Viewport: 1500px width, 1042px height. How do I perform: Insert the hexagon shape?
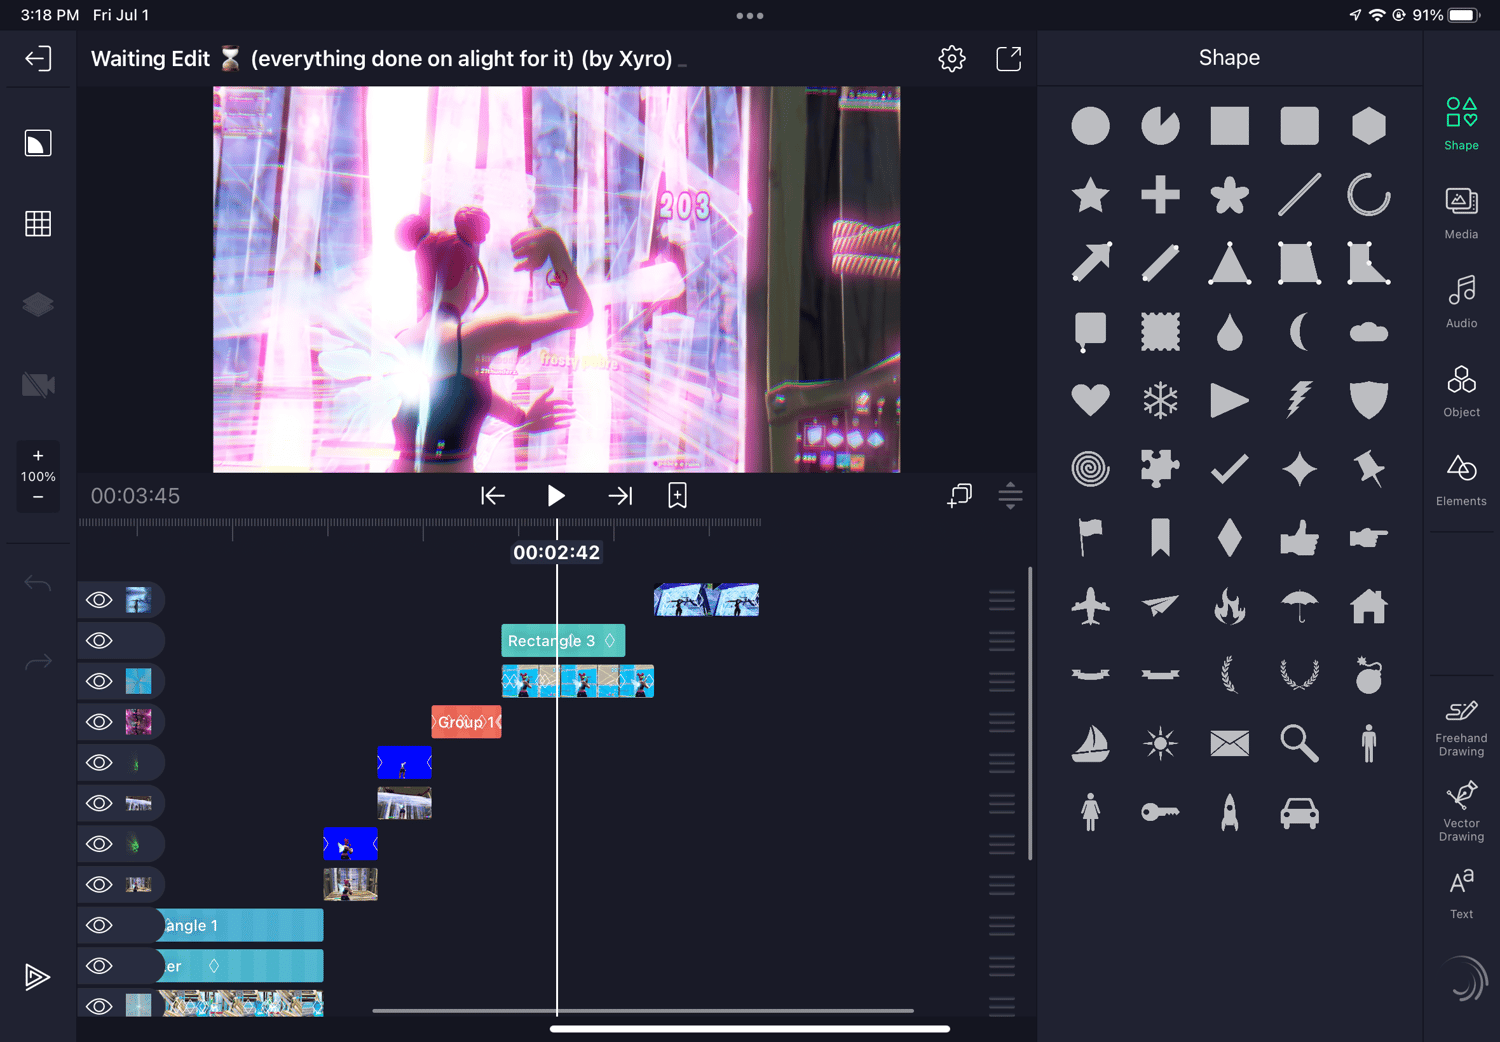[x=1369, y=126]
